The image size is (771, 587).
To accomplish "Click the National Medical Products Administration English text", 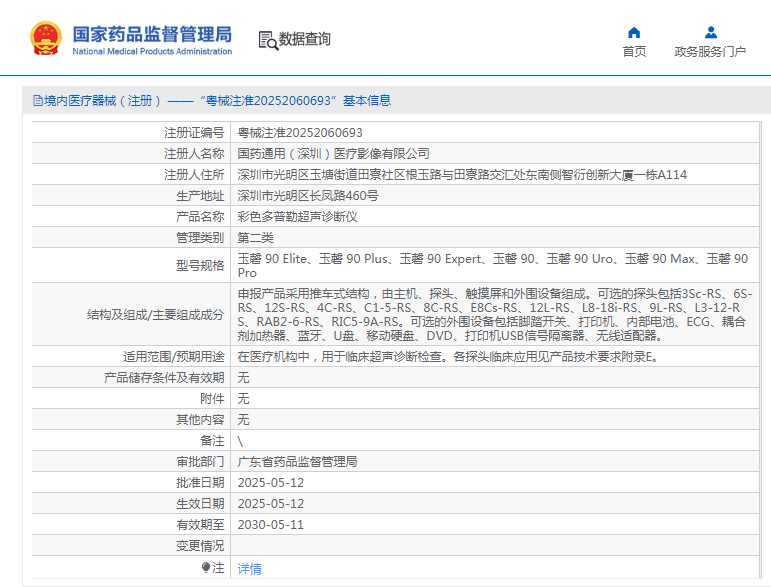I will click(152, 51).
